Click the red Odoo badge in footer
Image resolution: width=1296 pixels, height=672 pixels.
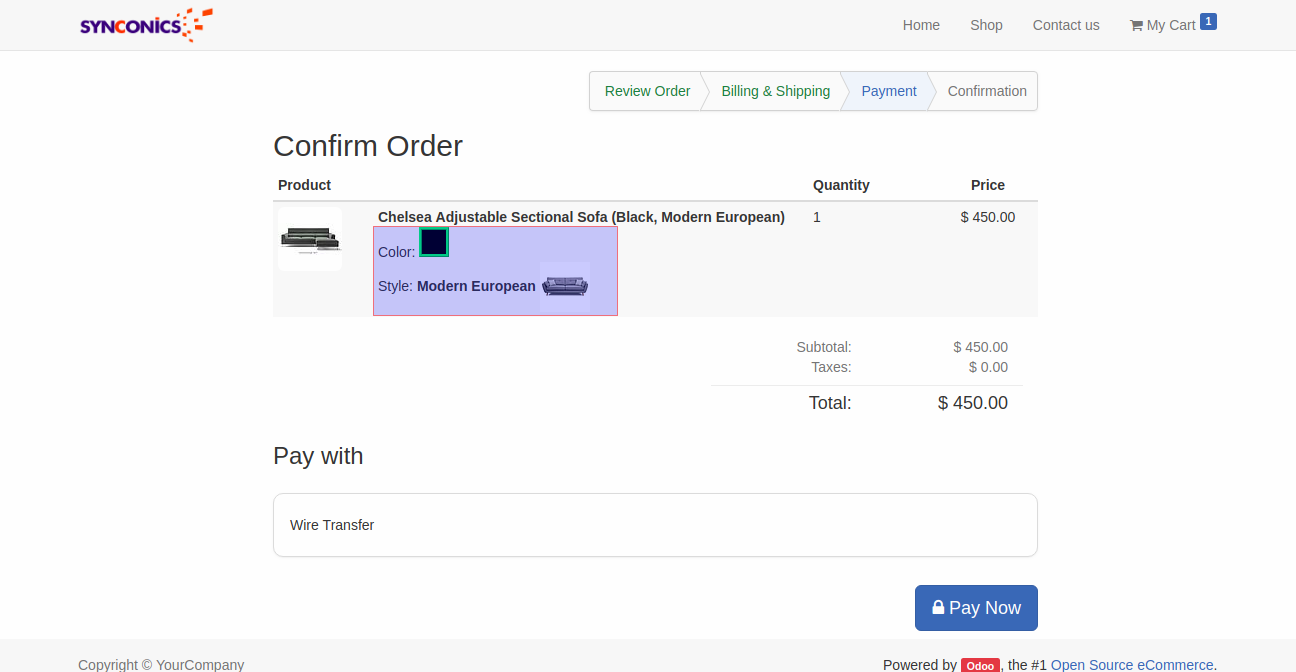(980, 665)
